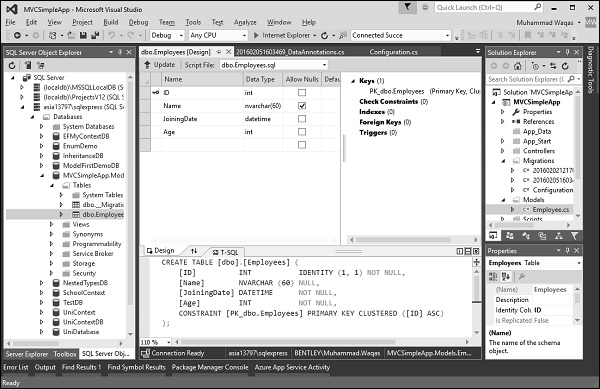Swap panes using the arrows icon
This screenshot has height=389, width=600.
(194, 251)
